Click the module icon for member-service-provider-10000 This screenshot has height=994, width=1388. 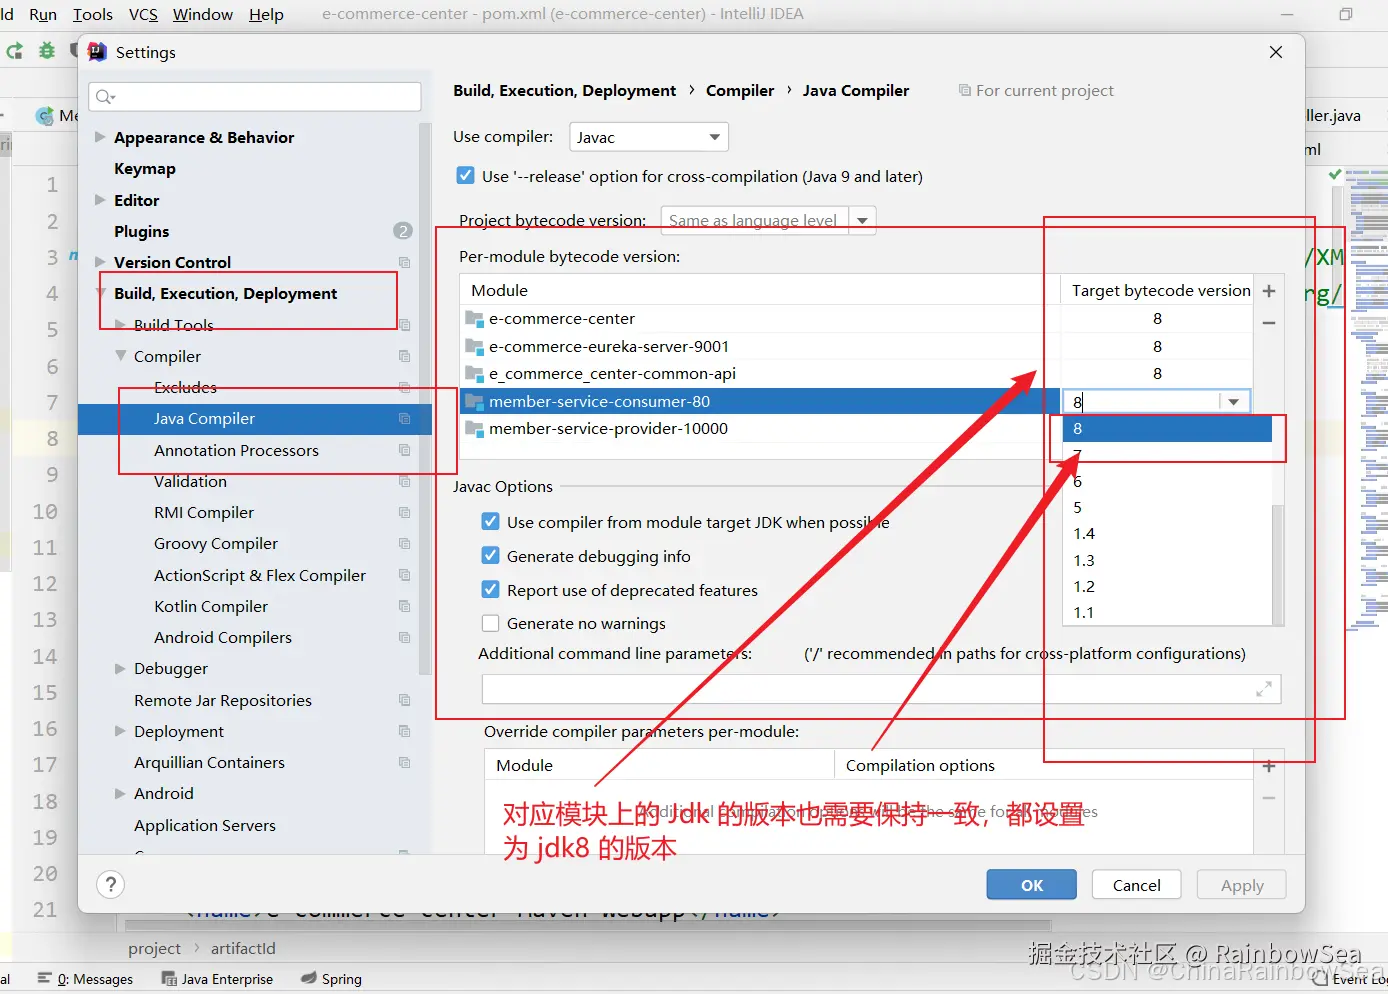click(x=474, y=429)
